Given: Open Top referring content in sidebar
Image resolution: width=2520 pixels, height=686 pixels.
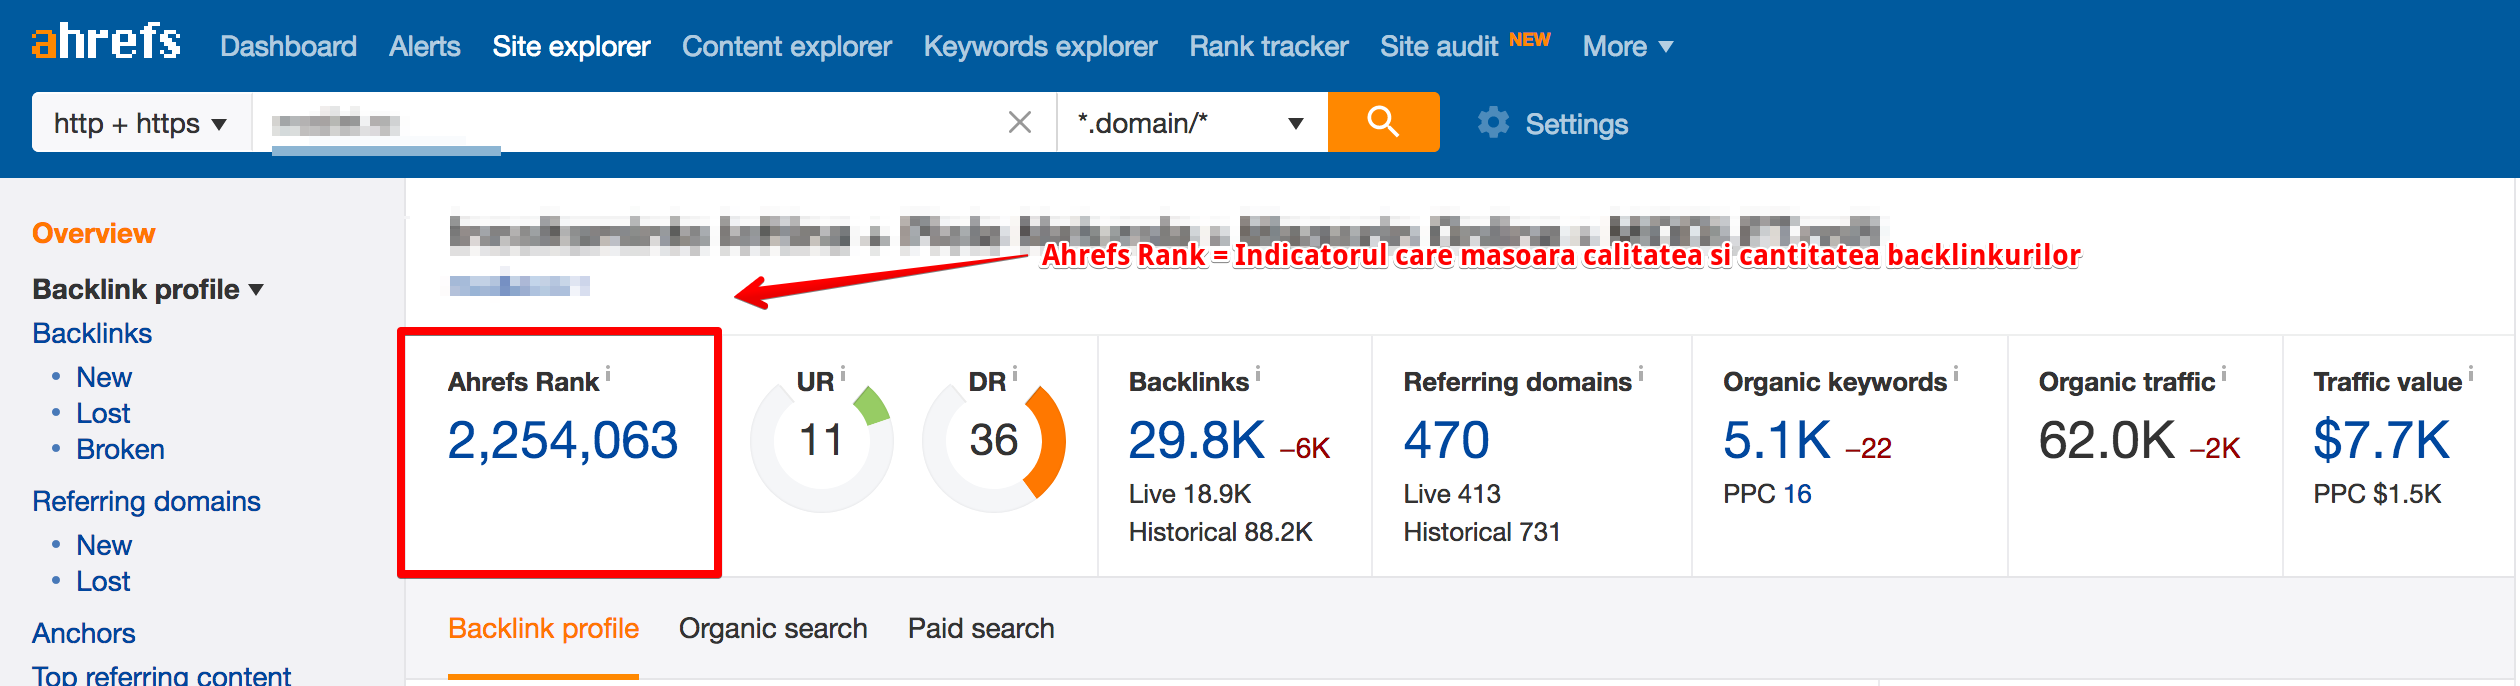Looking at the screenshot, I should coord(161,675).
